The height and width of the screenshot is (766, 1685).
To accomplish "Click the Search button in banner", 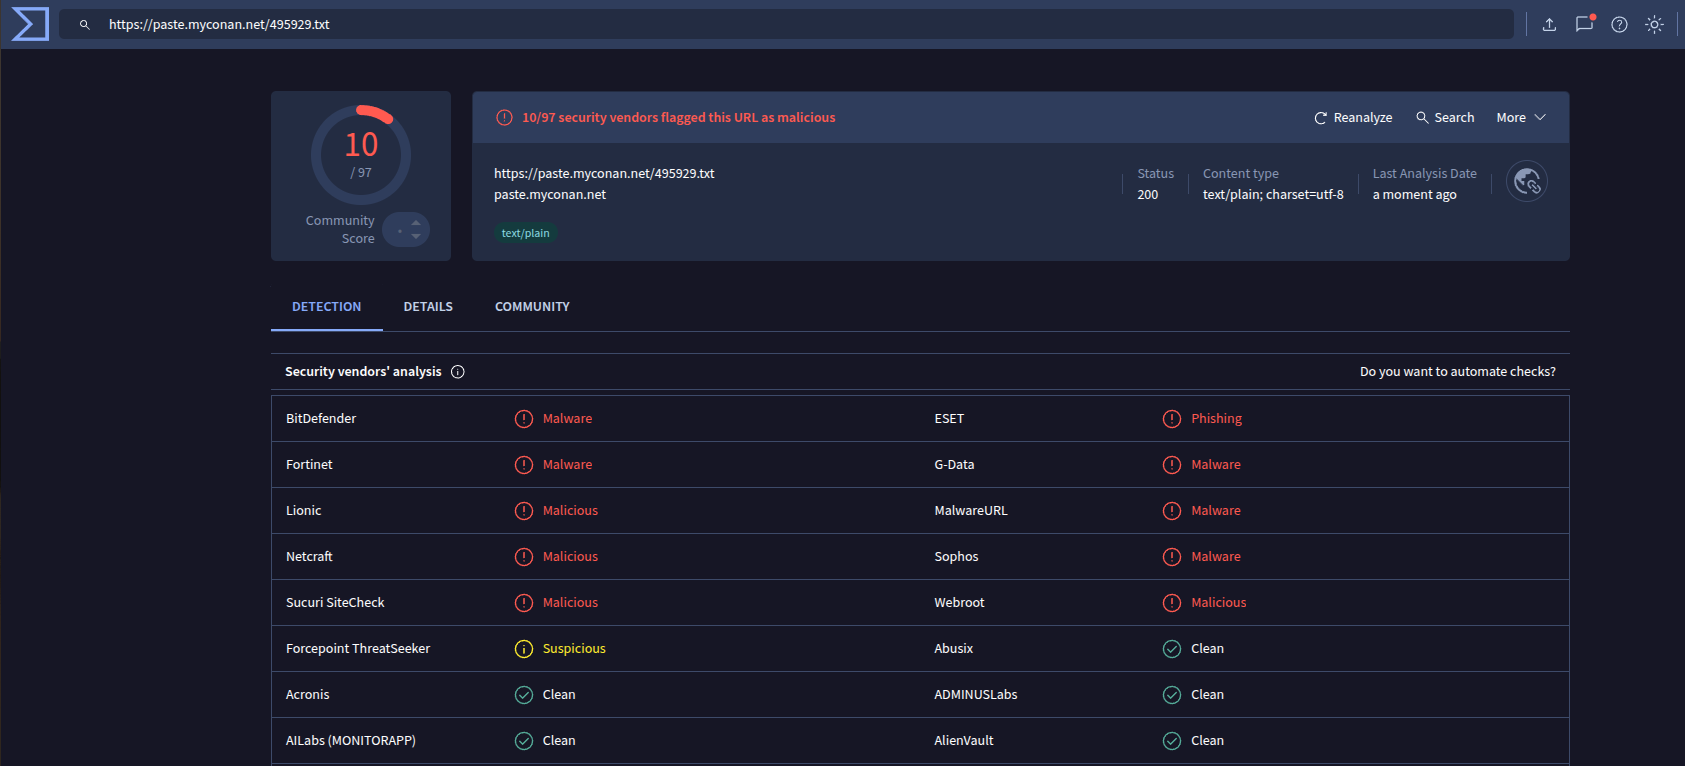I will (x=1445, y=118).
